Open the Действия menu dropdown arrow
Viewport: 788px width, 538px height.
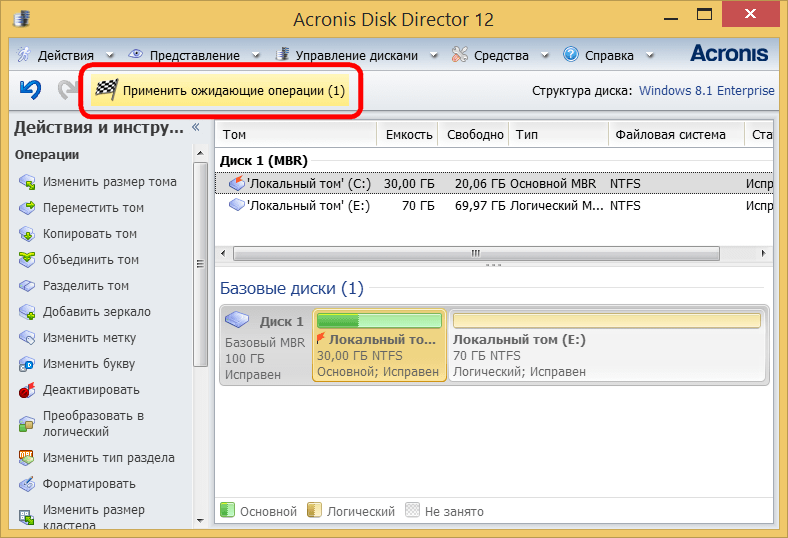click(109, 56)
